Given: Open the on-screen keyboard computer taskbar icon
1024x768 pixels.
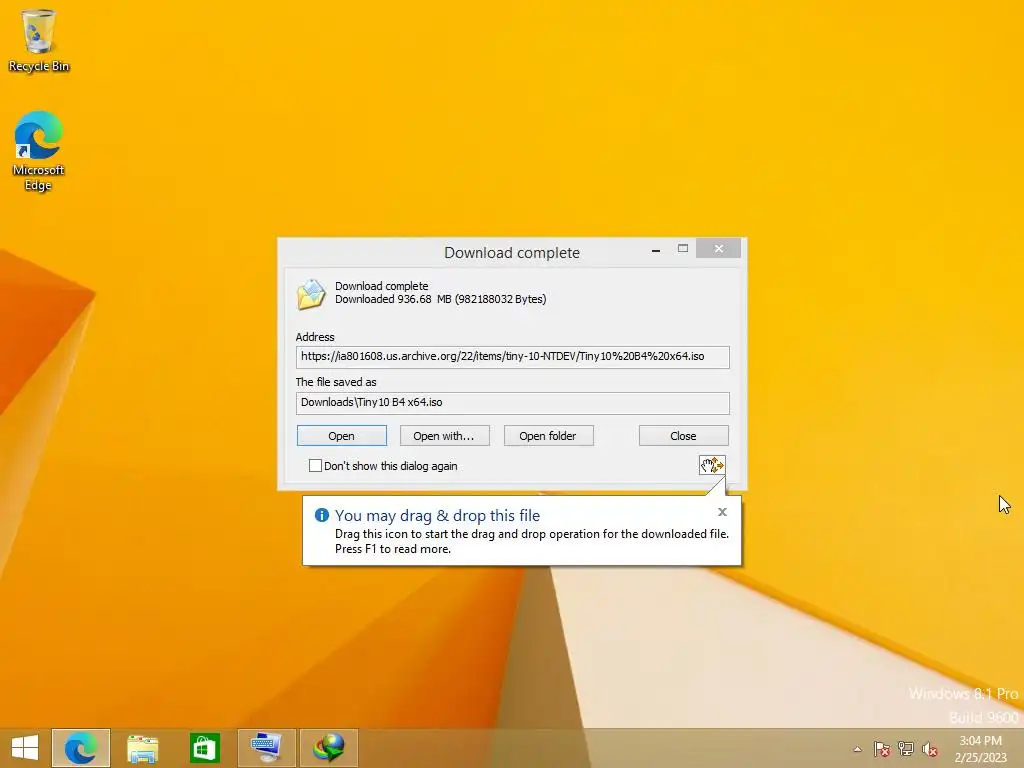Looking at the screenshot, I should (266, 748).
